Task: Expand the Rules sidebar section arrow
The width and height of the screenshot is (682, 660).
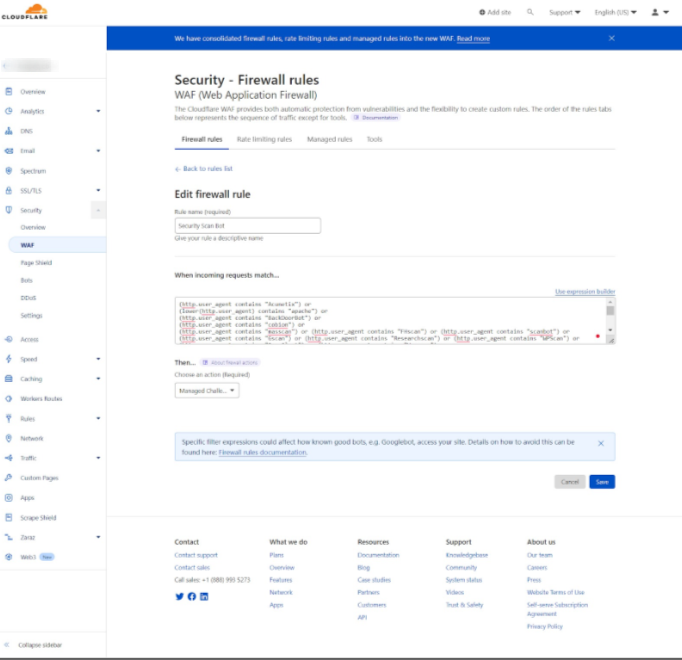Action: point(98,418)
